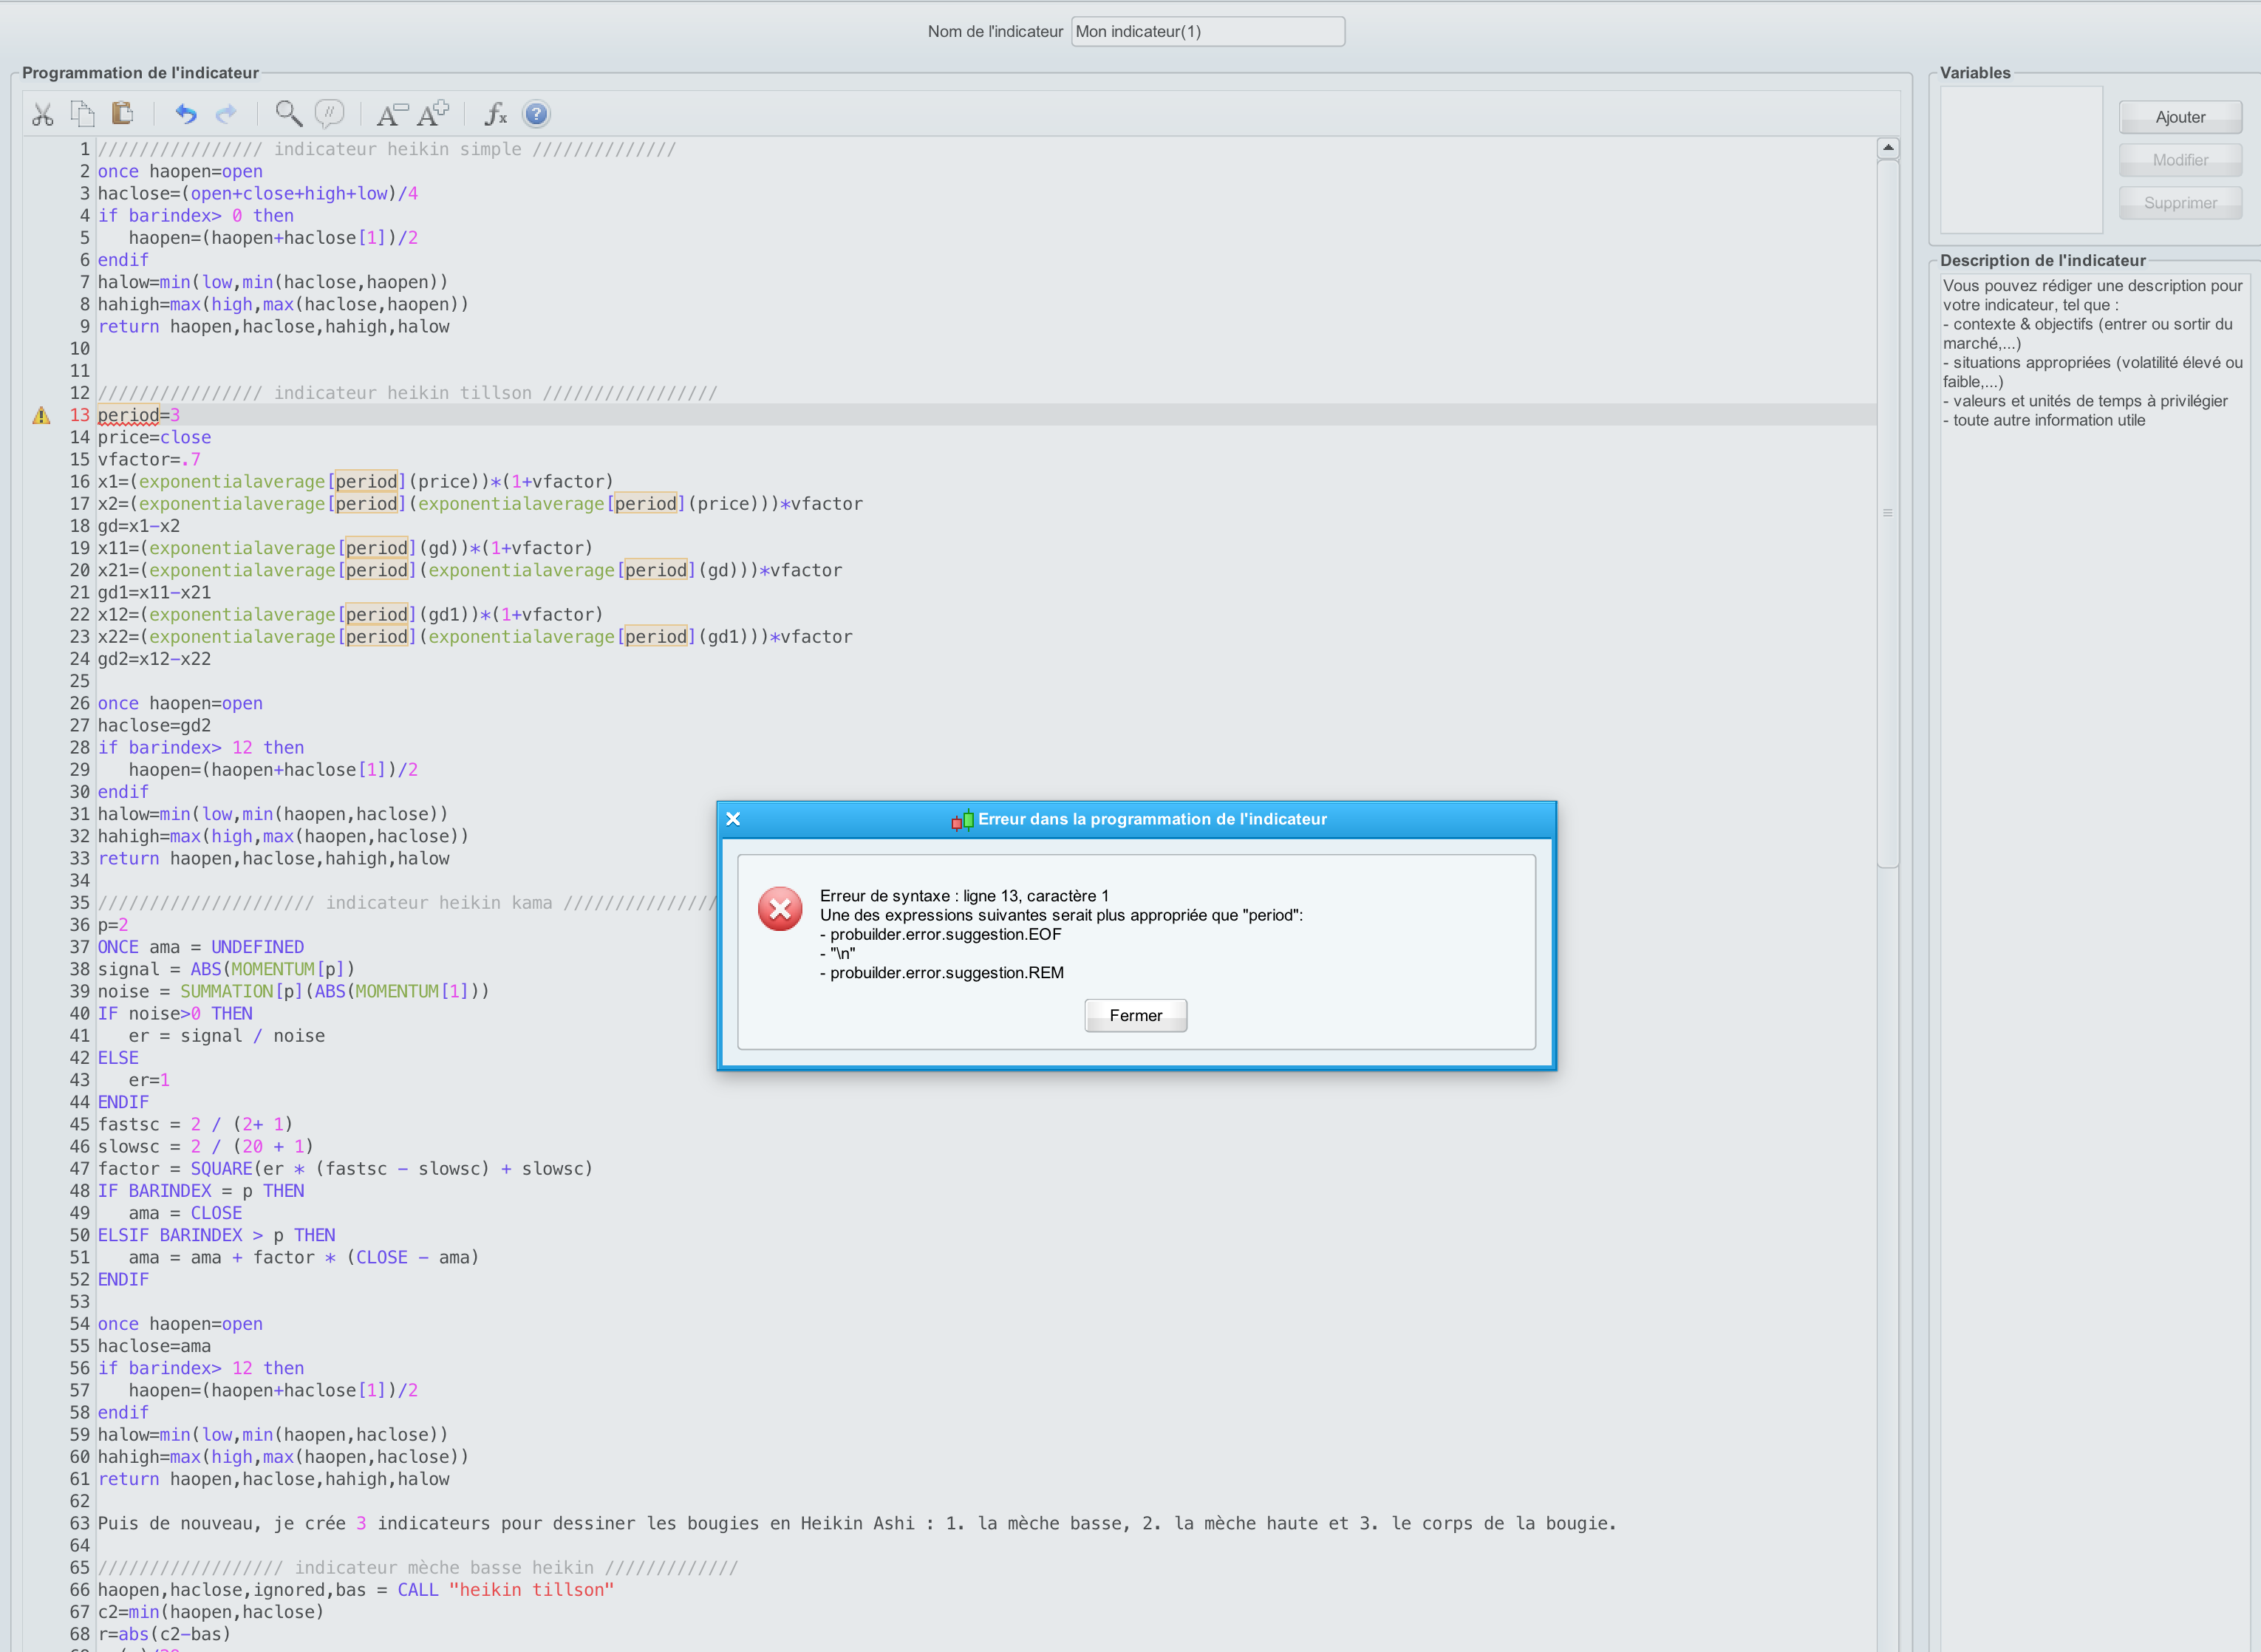The image size is (2261, 1652).
Task: Click the Paste clipboard icon
Action: (122, 114)
